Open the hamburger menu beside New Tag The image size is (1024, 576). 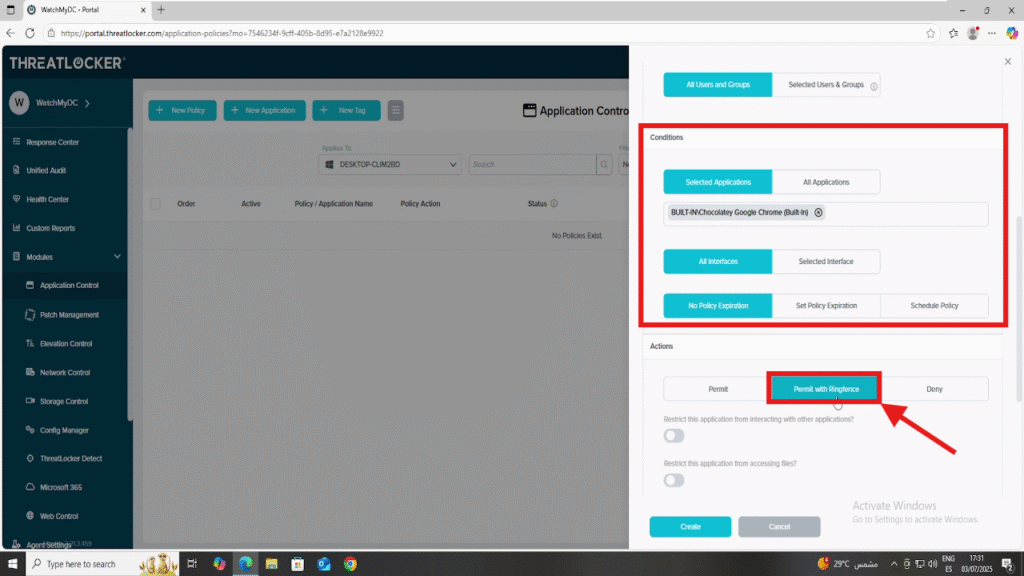[x=395, y=110]
